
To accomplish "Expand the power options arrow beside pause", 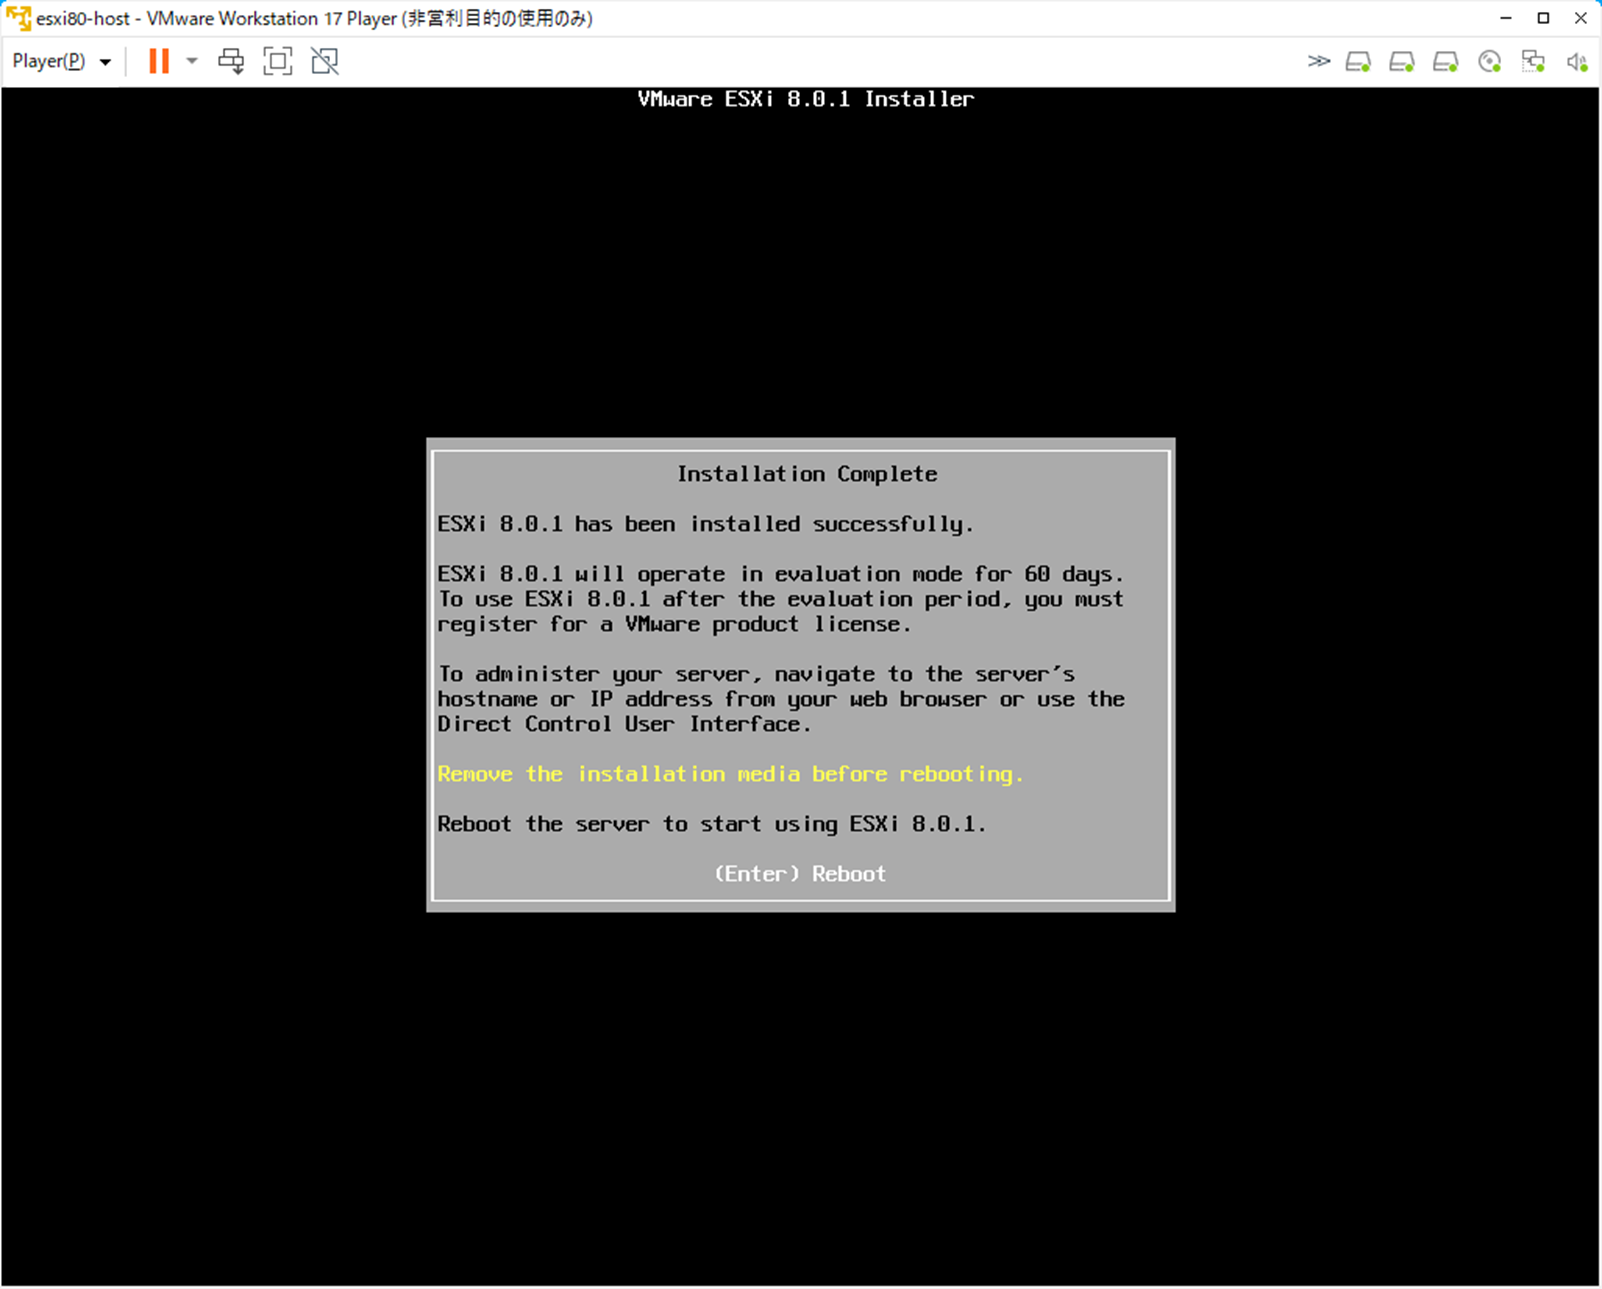I will 192,62.
